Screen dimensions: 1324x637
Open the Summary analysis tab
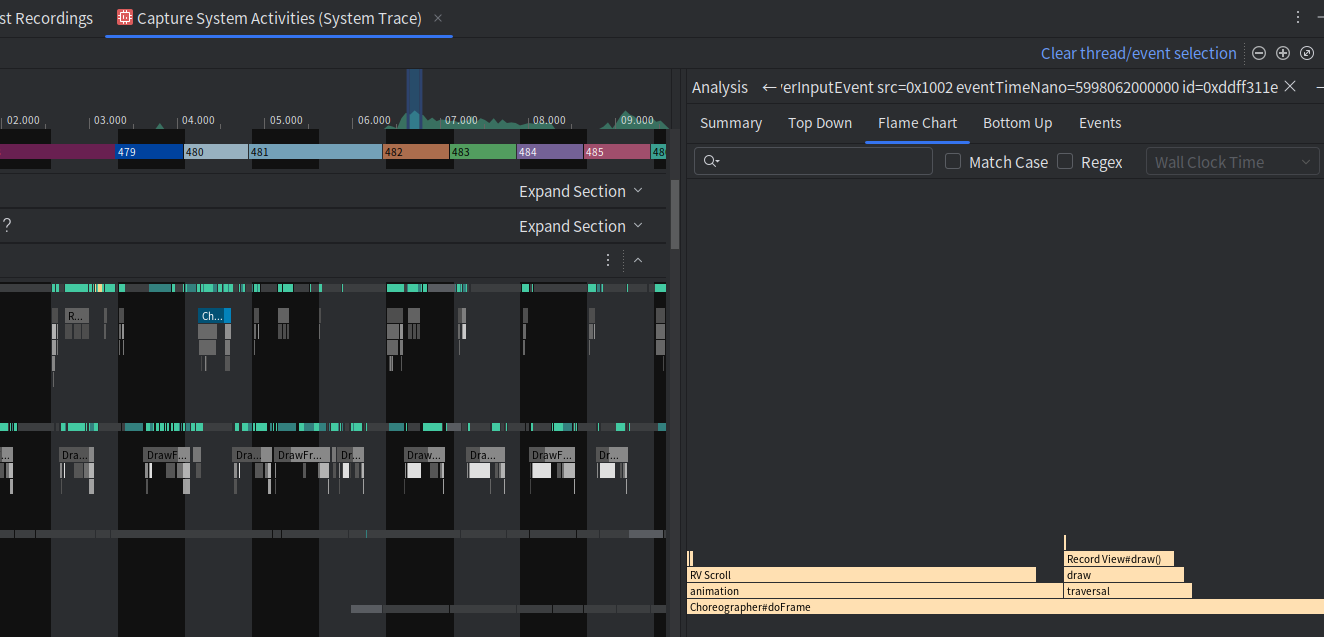coord(731,123)
